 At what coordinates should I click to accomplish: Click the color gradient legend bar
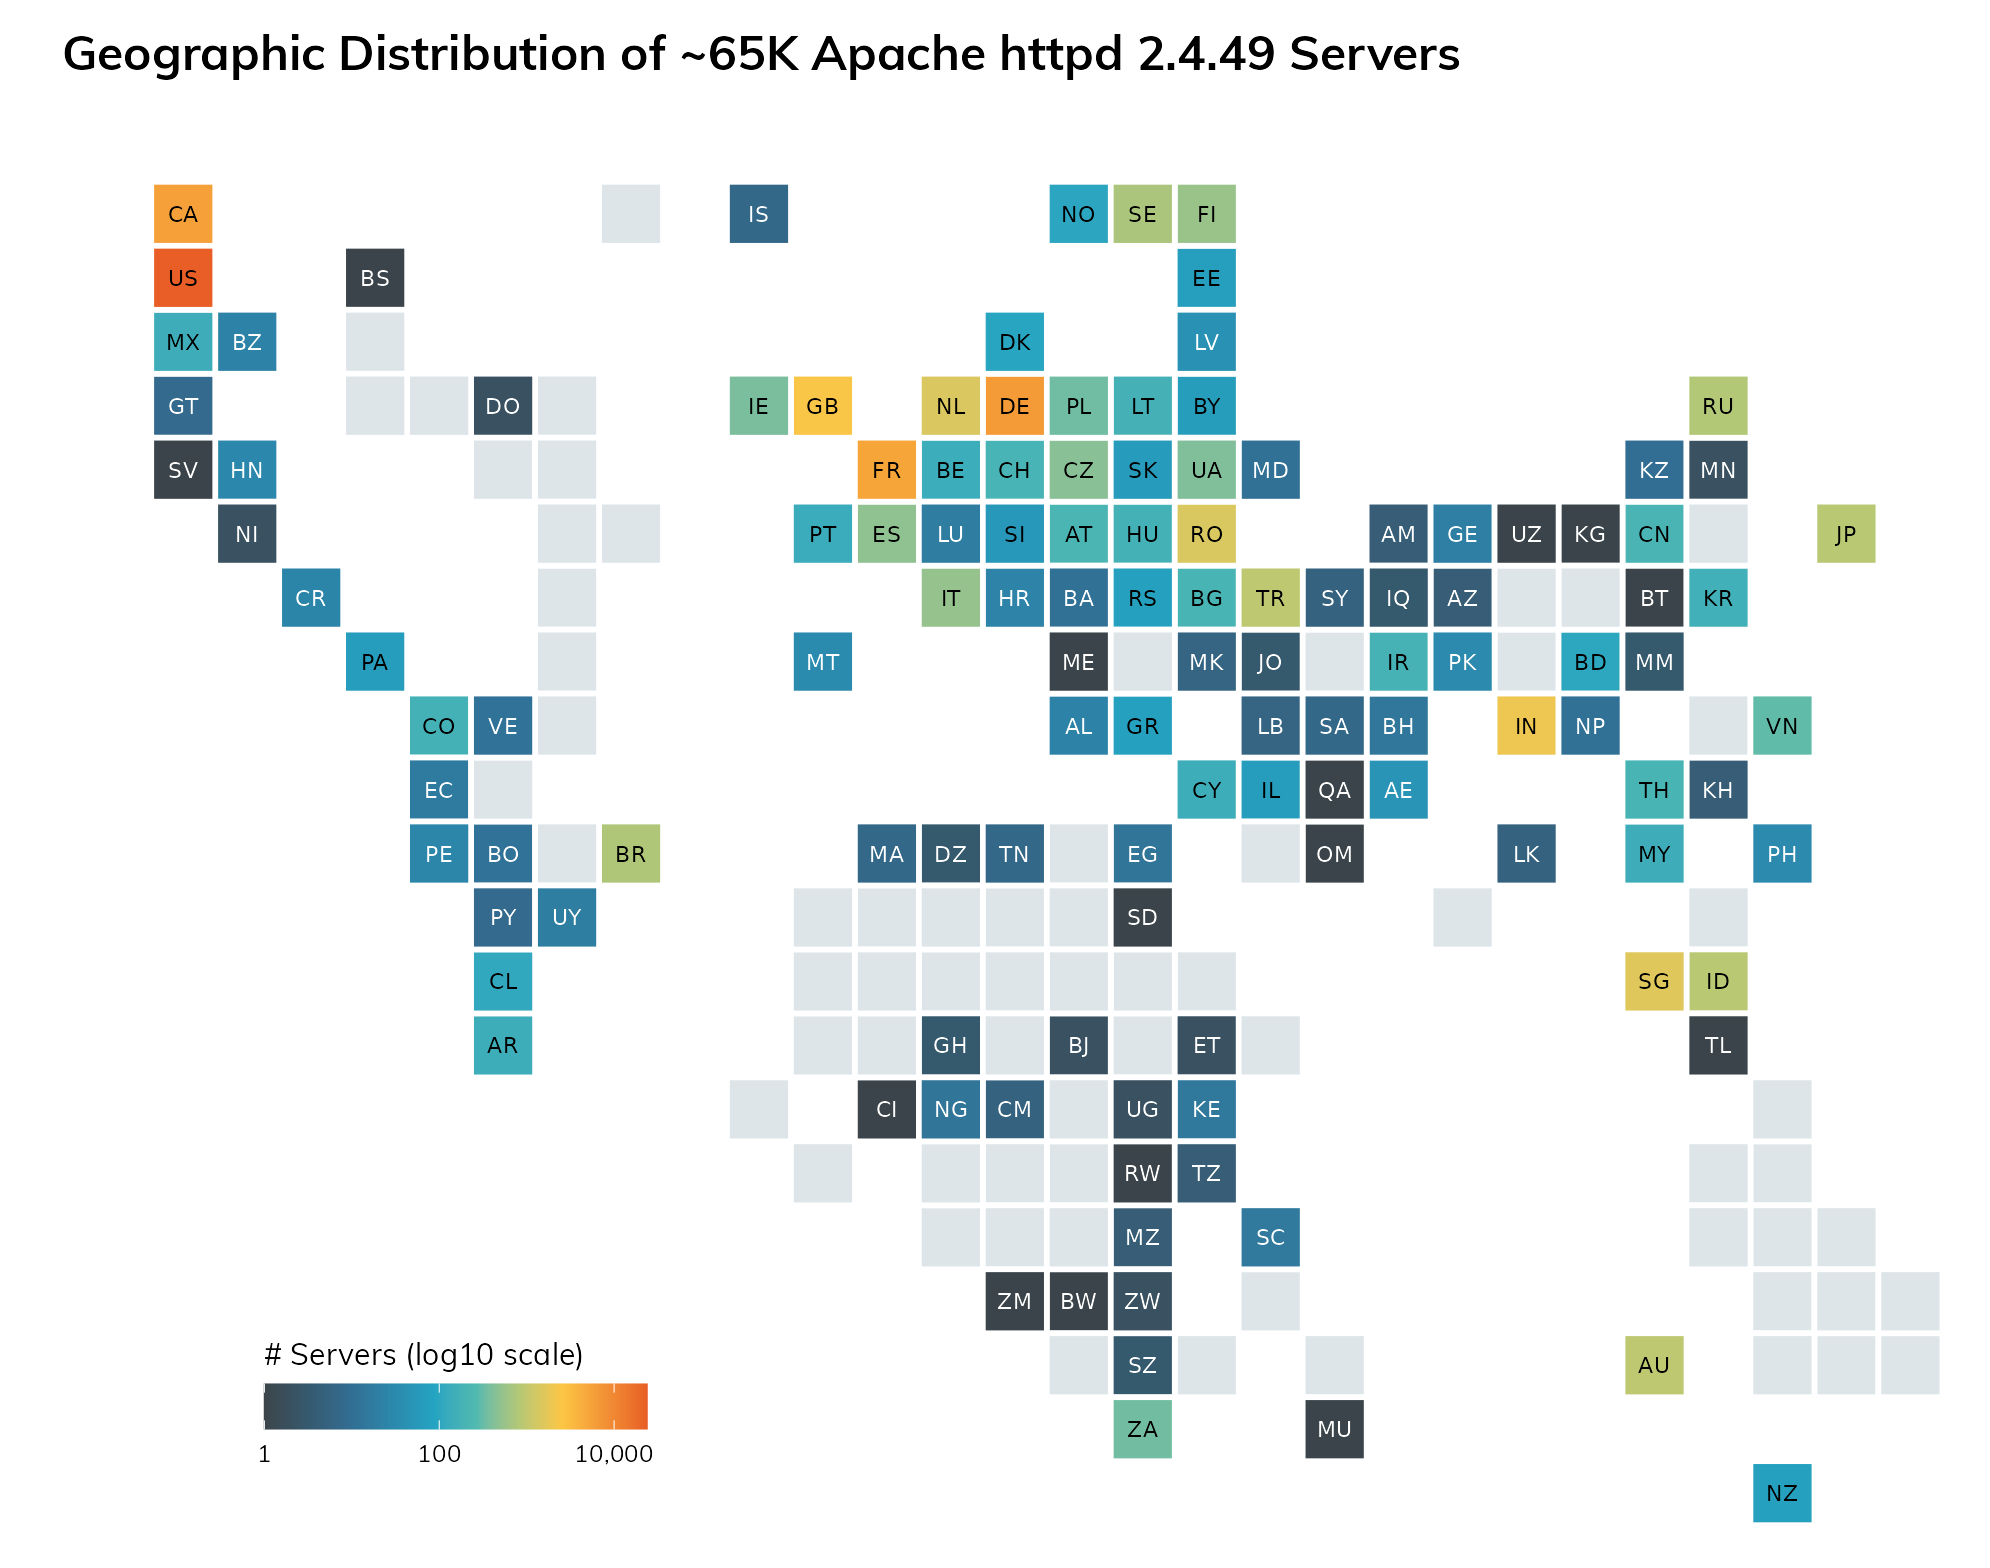tap(455, 1406)
